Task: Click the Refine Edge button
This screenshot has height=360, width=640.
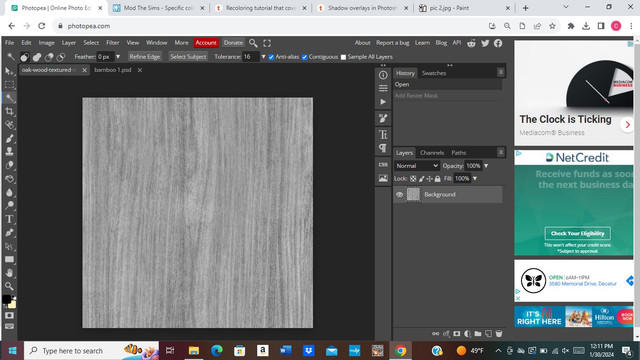Action: [144, 57]
